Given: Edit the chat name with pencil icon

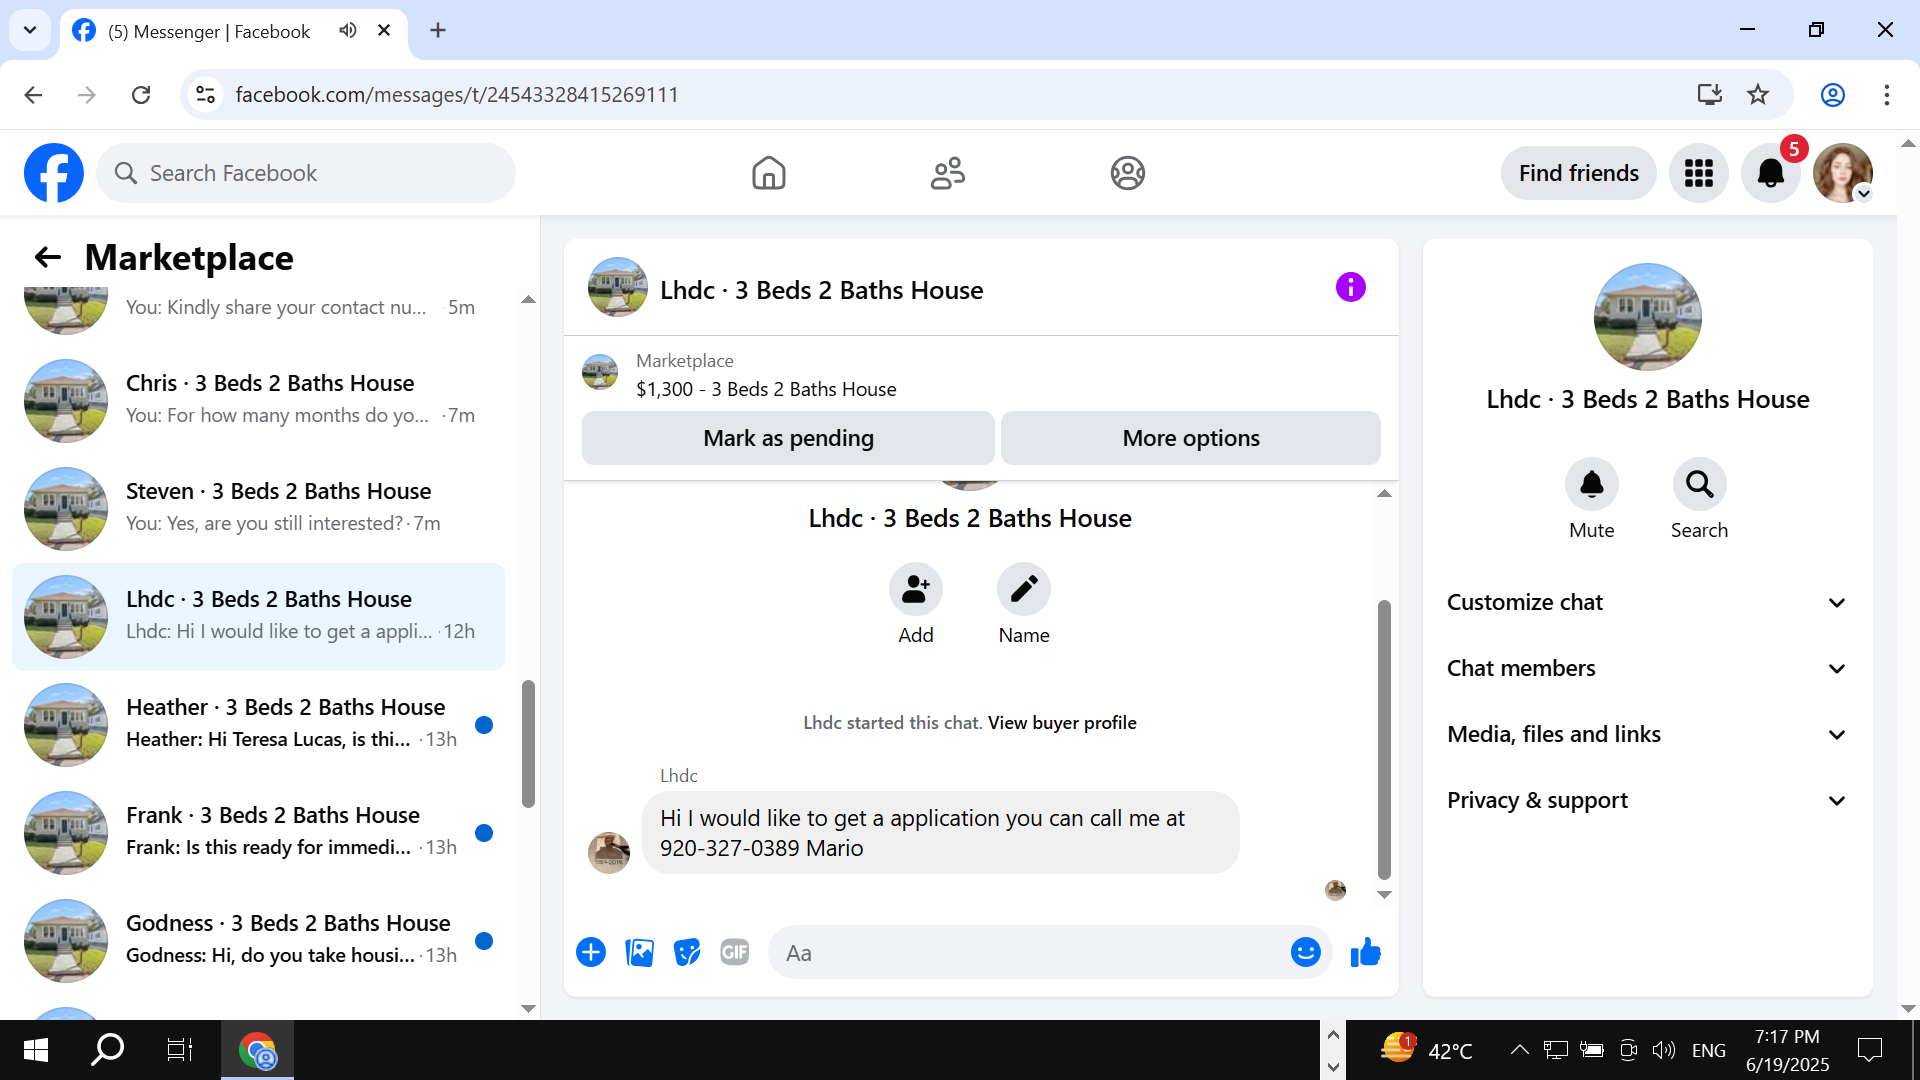Looking at the screenshot, I should coord(1023,589).
